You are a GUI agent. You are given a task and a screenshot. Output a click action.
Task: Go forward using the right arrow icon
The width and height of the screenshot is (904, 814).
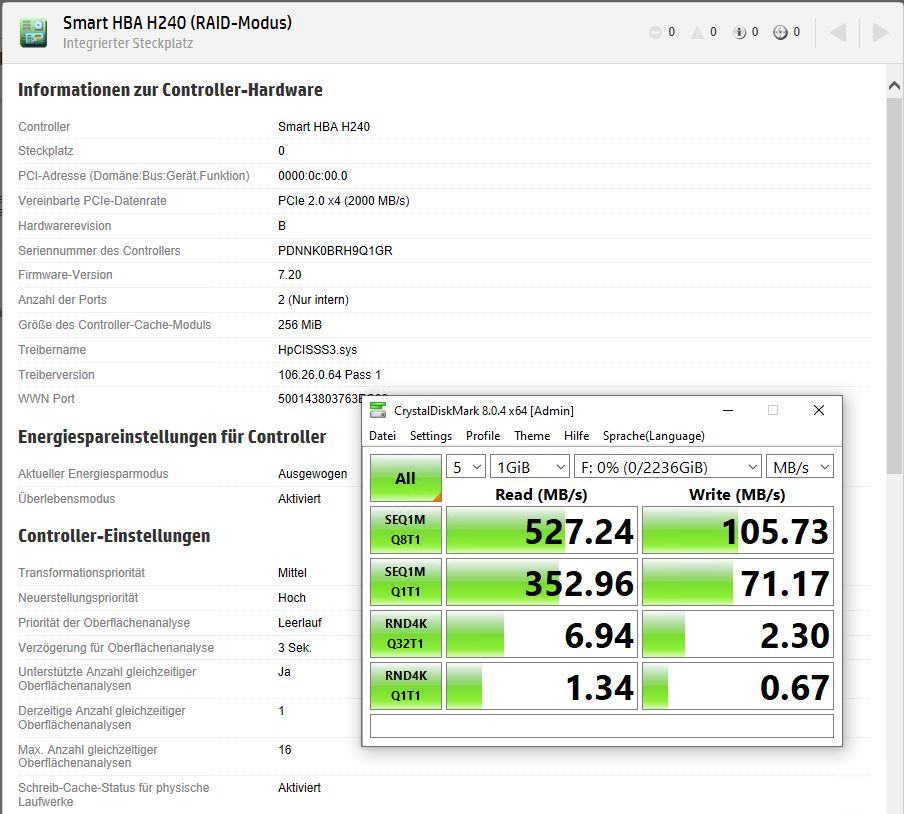click(x=880, y=32)
